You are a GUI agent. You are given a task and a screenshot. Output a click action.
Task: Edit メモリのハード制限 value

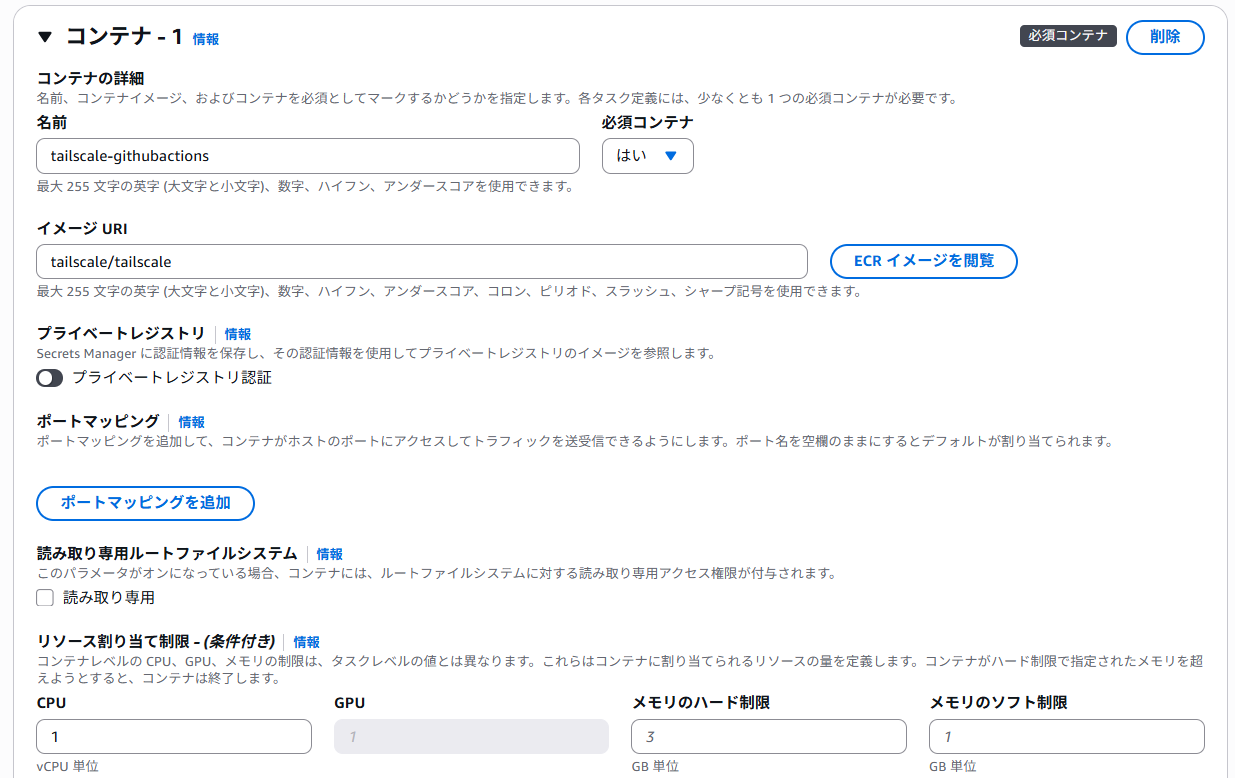pyautogui.click(x=768, y=736)
